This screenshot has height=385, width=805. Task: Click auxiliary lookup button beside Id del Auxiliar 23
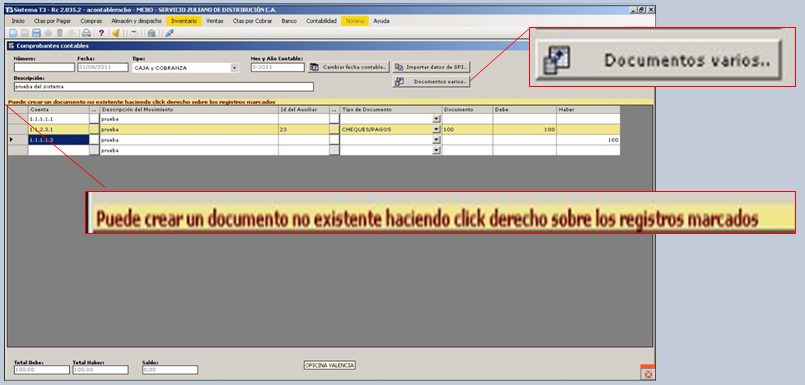click(x=334, y=129)
